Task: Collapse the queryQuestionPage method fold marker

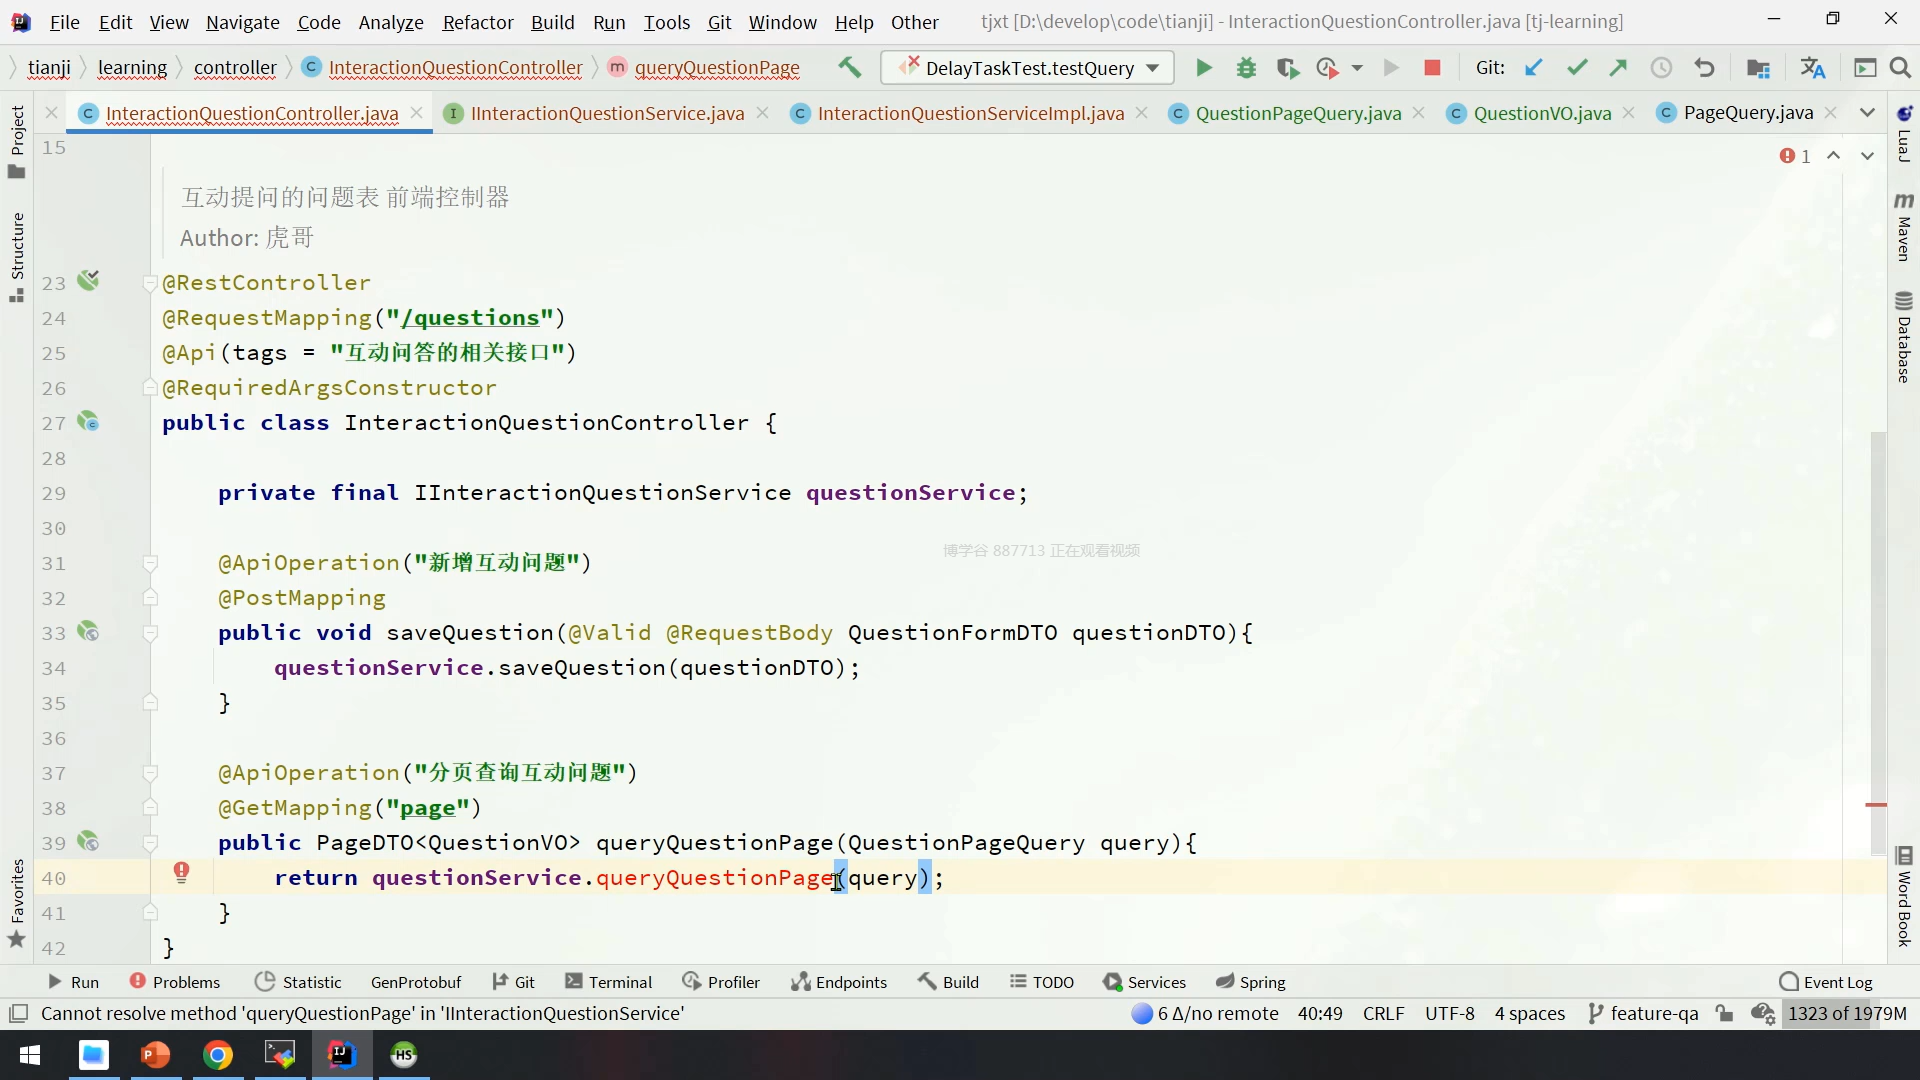Action: tap(150, 843)
